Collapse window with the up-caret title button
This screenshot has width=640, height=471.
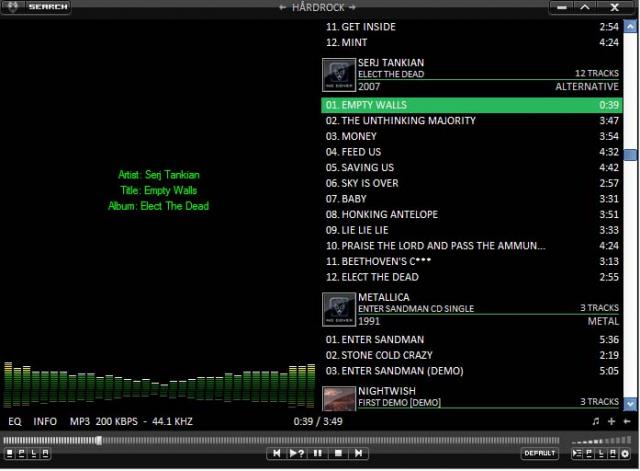tap(584, 7)
